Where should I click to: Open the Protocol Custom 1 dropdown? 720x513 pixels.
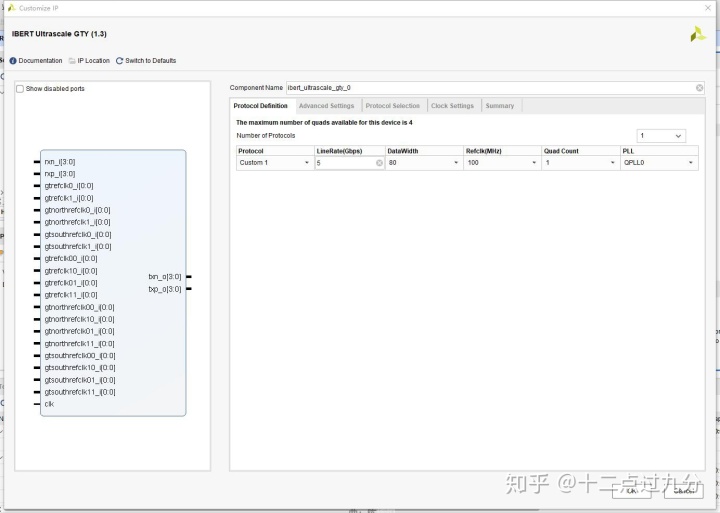(x=275, y=163)
